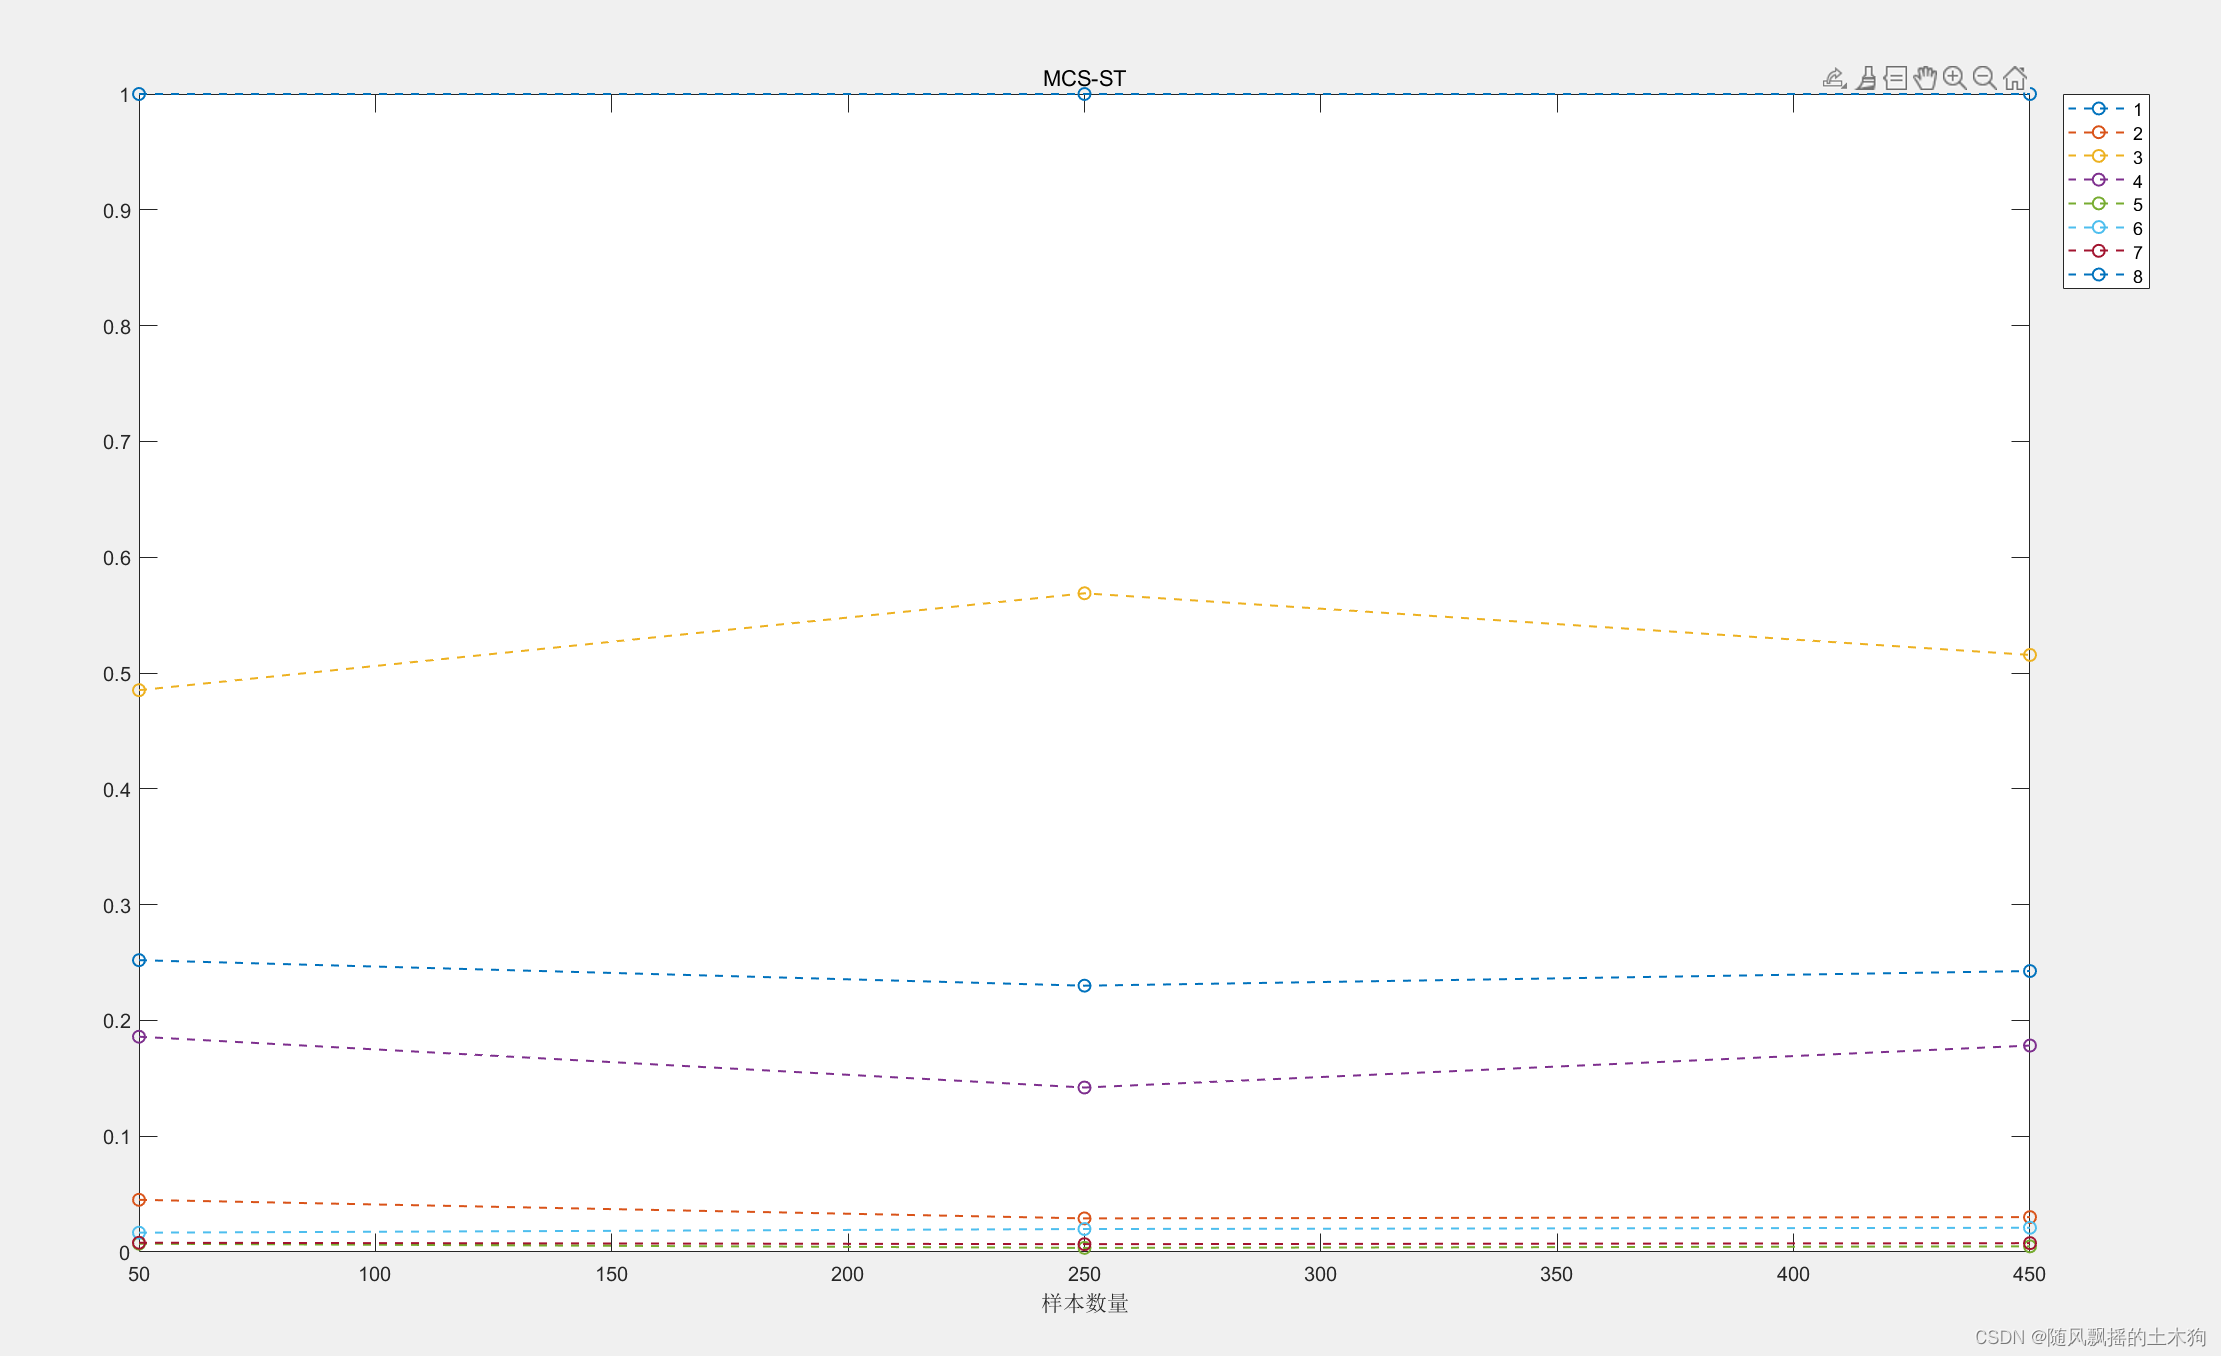This screenshot has height=1356, width=2221.
Task: Click legend entry 7
Action: [2106, 252]
